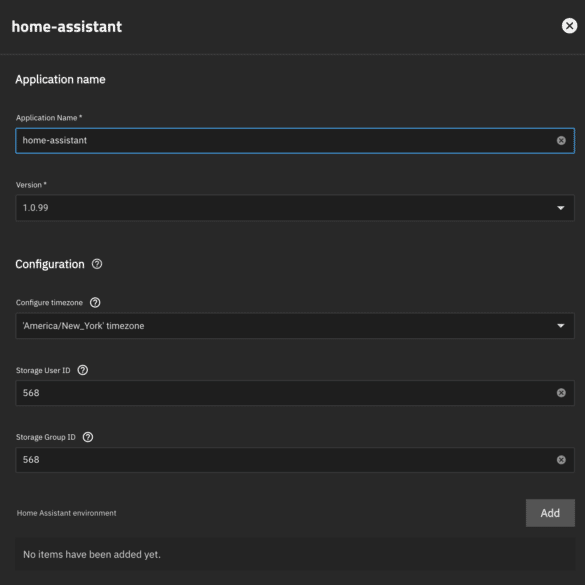Open help tooltip next to Configuration heading
The image size is (585, 585).
click(97, 264)
